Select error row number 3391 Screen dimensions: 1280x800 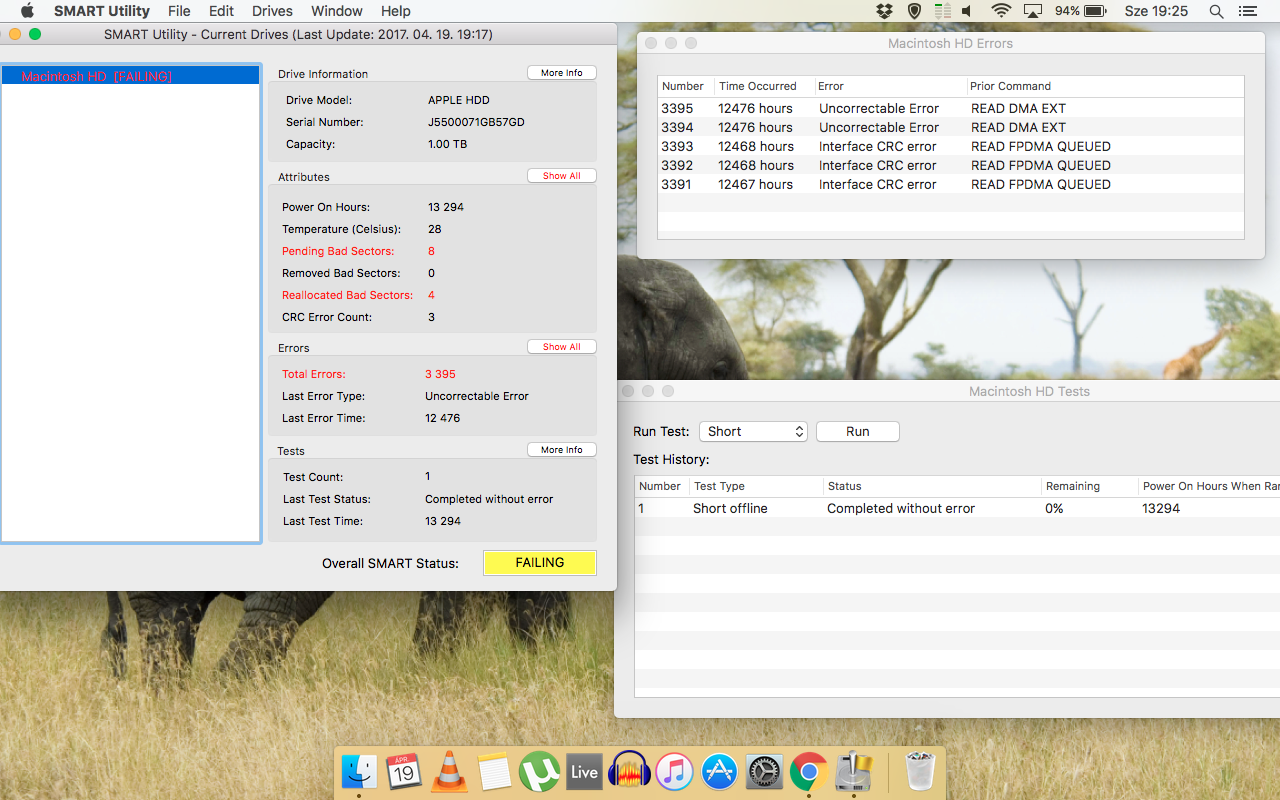(x=951, y=184)
